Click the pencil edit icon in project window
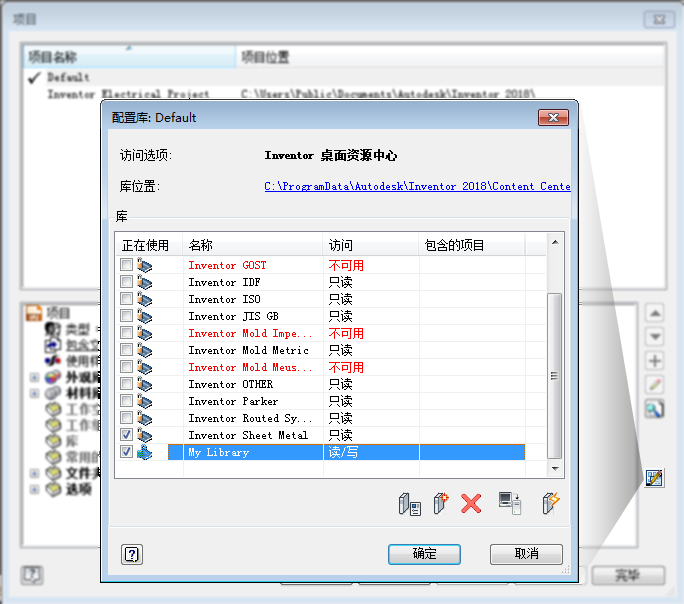Image resolution: width=684 pixels, height=604 pixels. (x=655, y=385)
